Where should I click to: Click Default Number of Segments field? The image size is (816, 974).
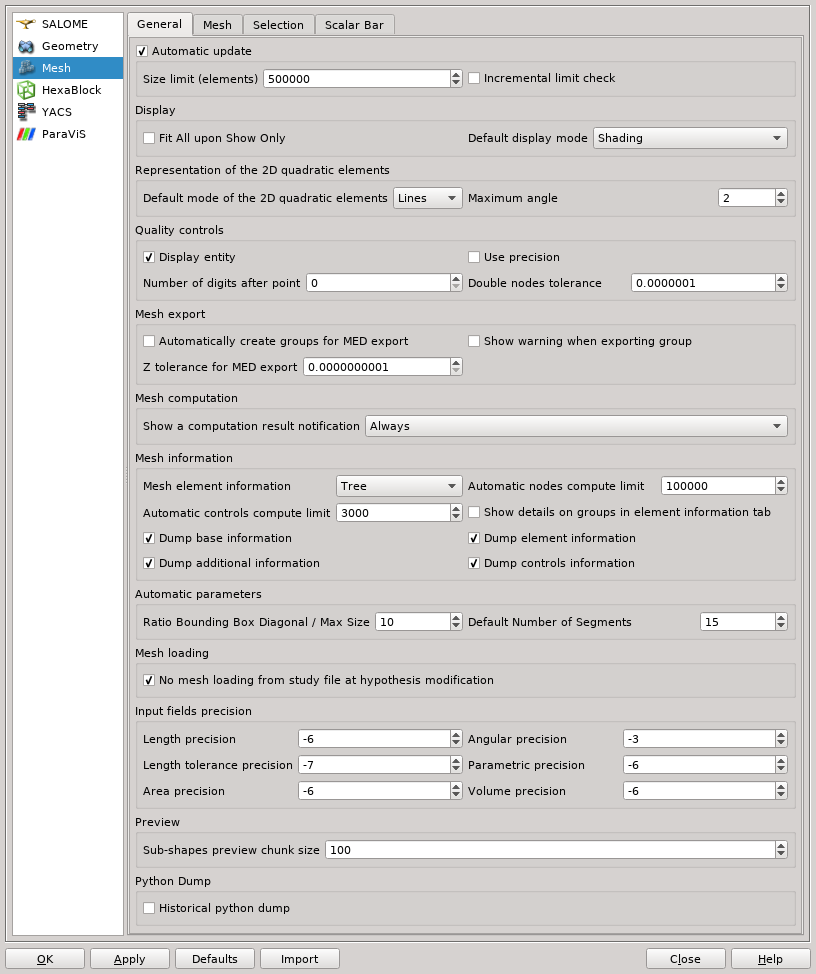point(738,622)
